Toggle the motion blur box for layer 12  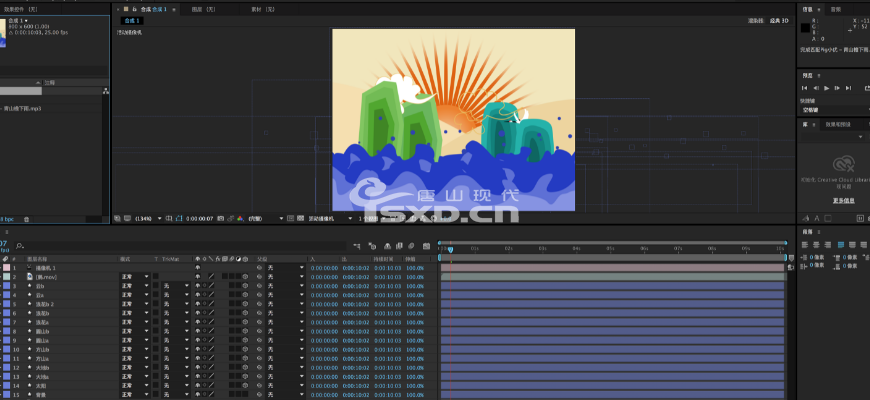(x=231, y=367)
